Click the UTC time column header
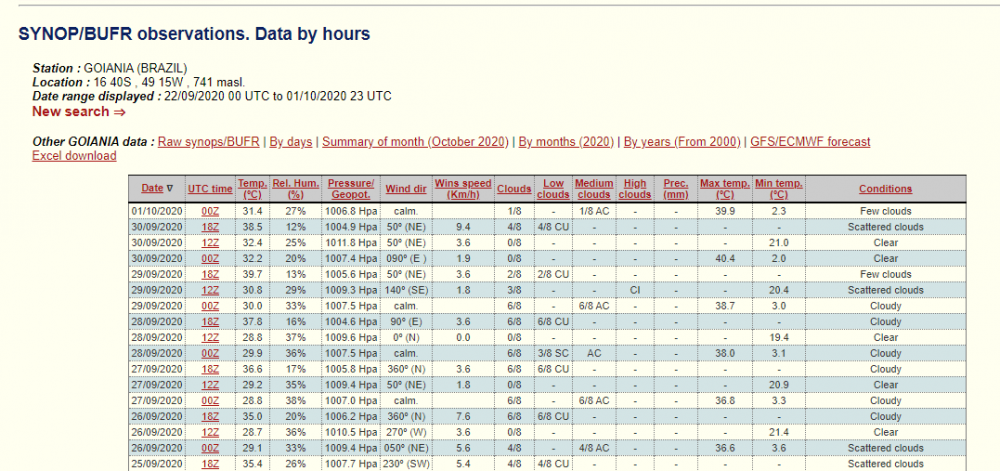This screenshot has width=1000, height=471. click(210, 188)
